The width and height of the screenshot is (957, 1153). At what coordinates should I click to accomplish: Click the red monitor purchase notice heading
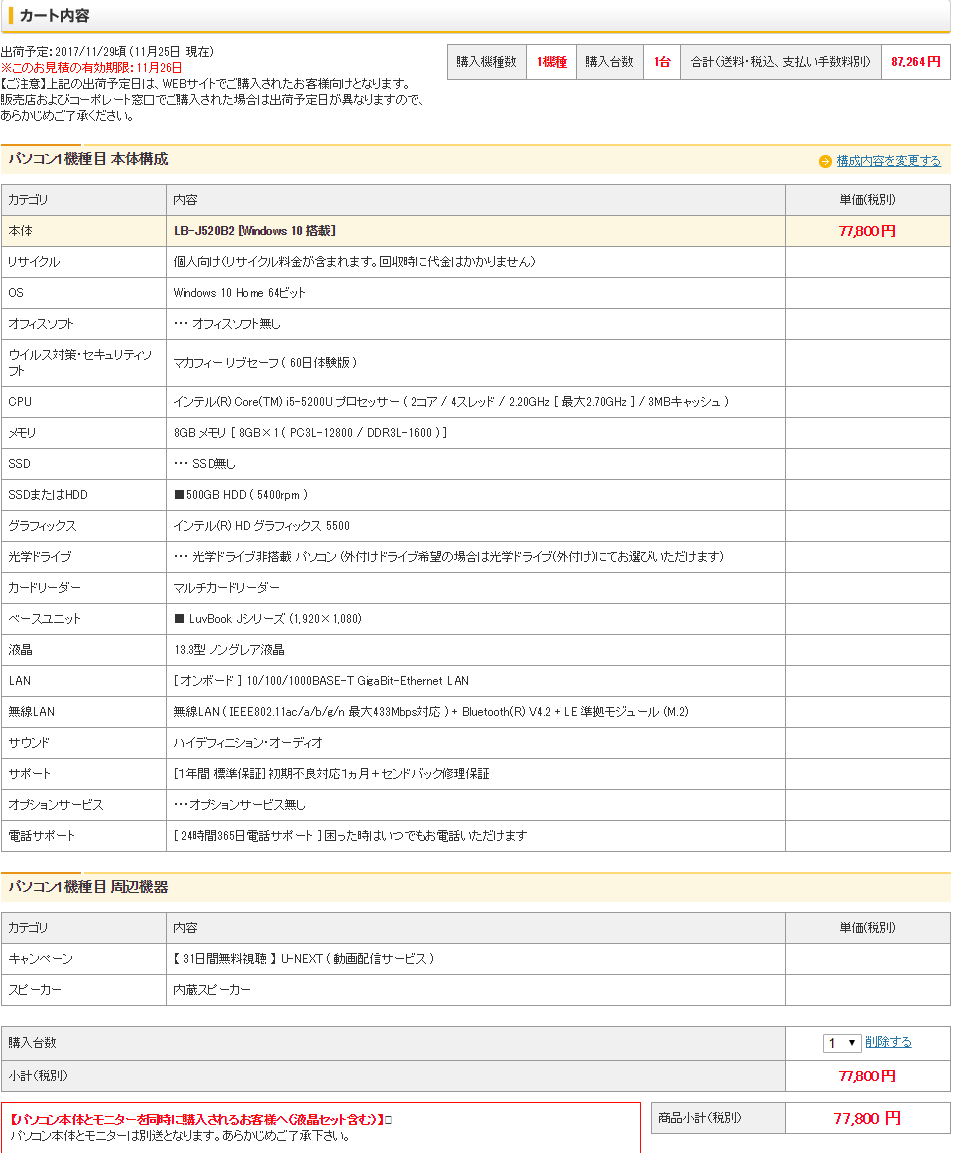pos(198,1120)
